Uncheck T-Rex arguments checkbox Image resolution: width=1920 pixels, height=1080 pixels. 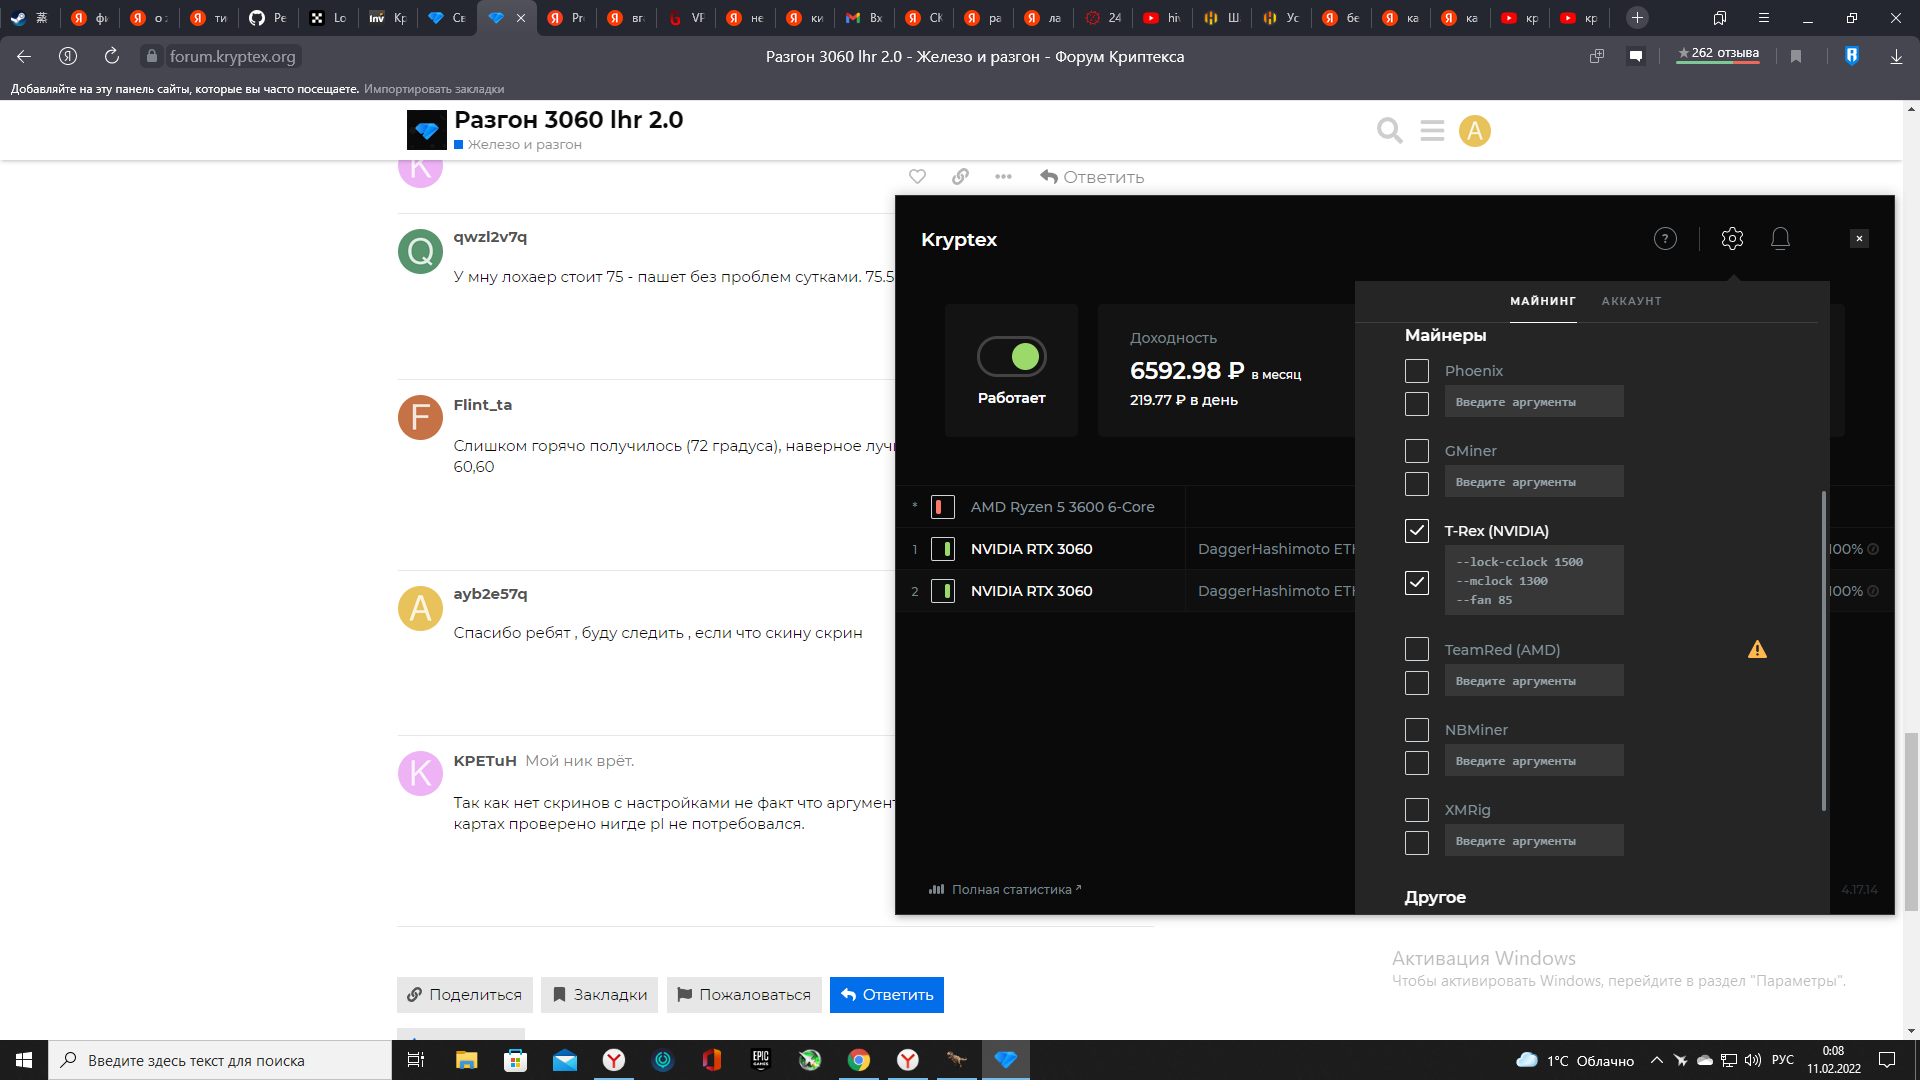1417,583
